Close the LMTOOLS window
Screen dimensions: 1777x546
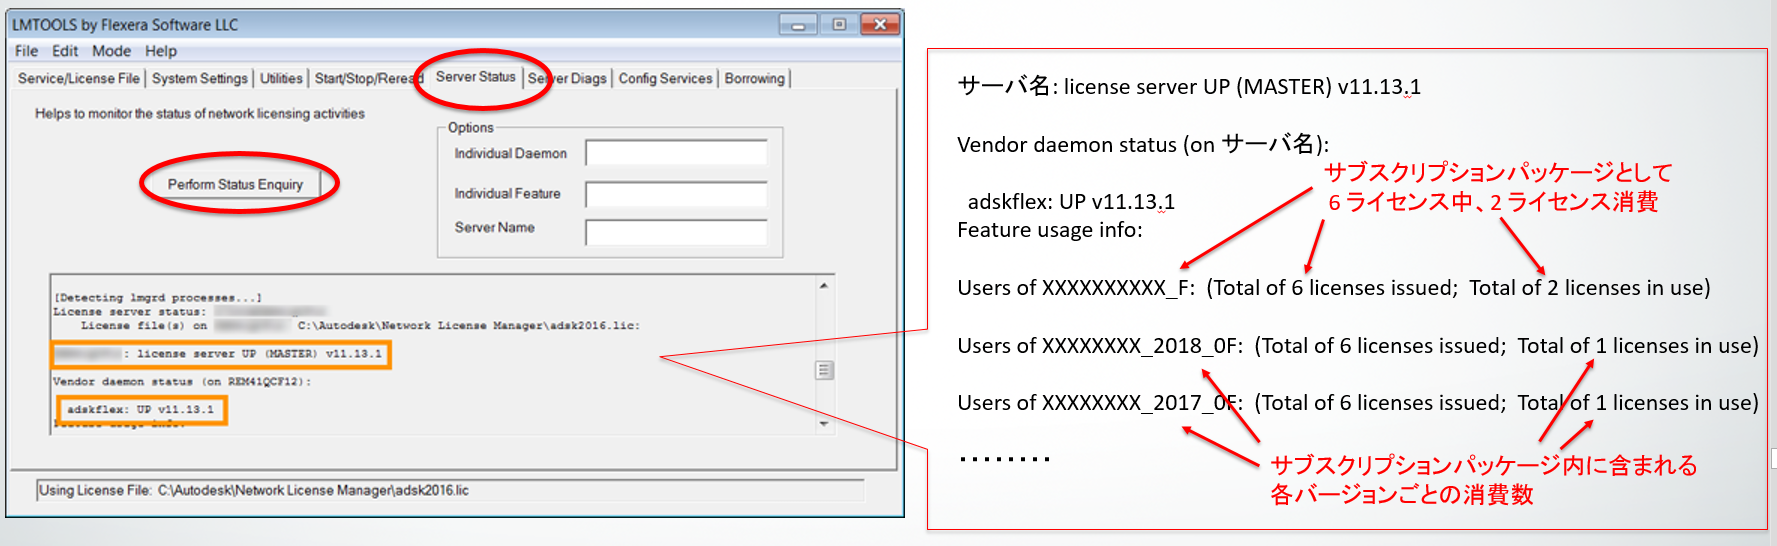point(880,25)
